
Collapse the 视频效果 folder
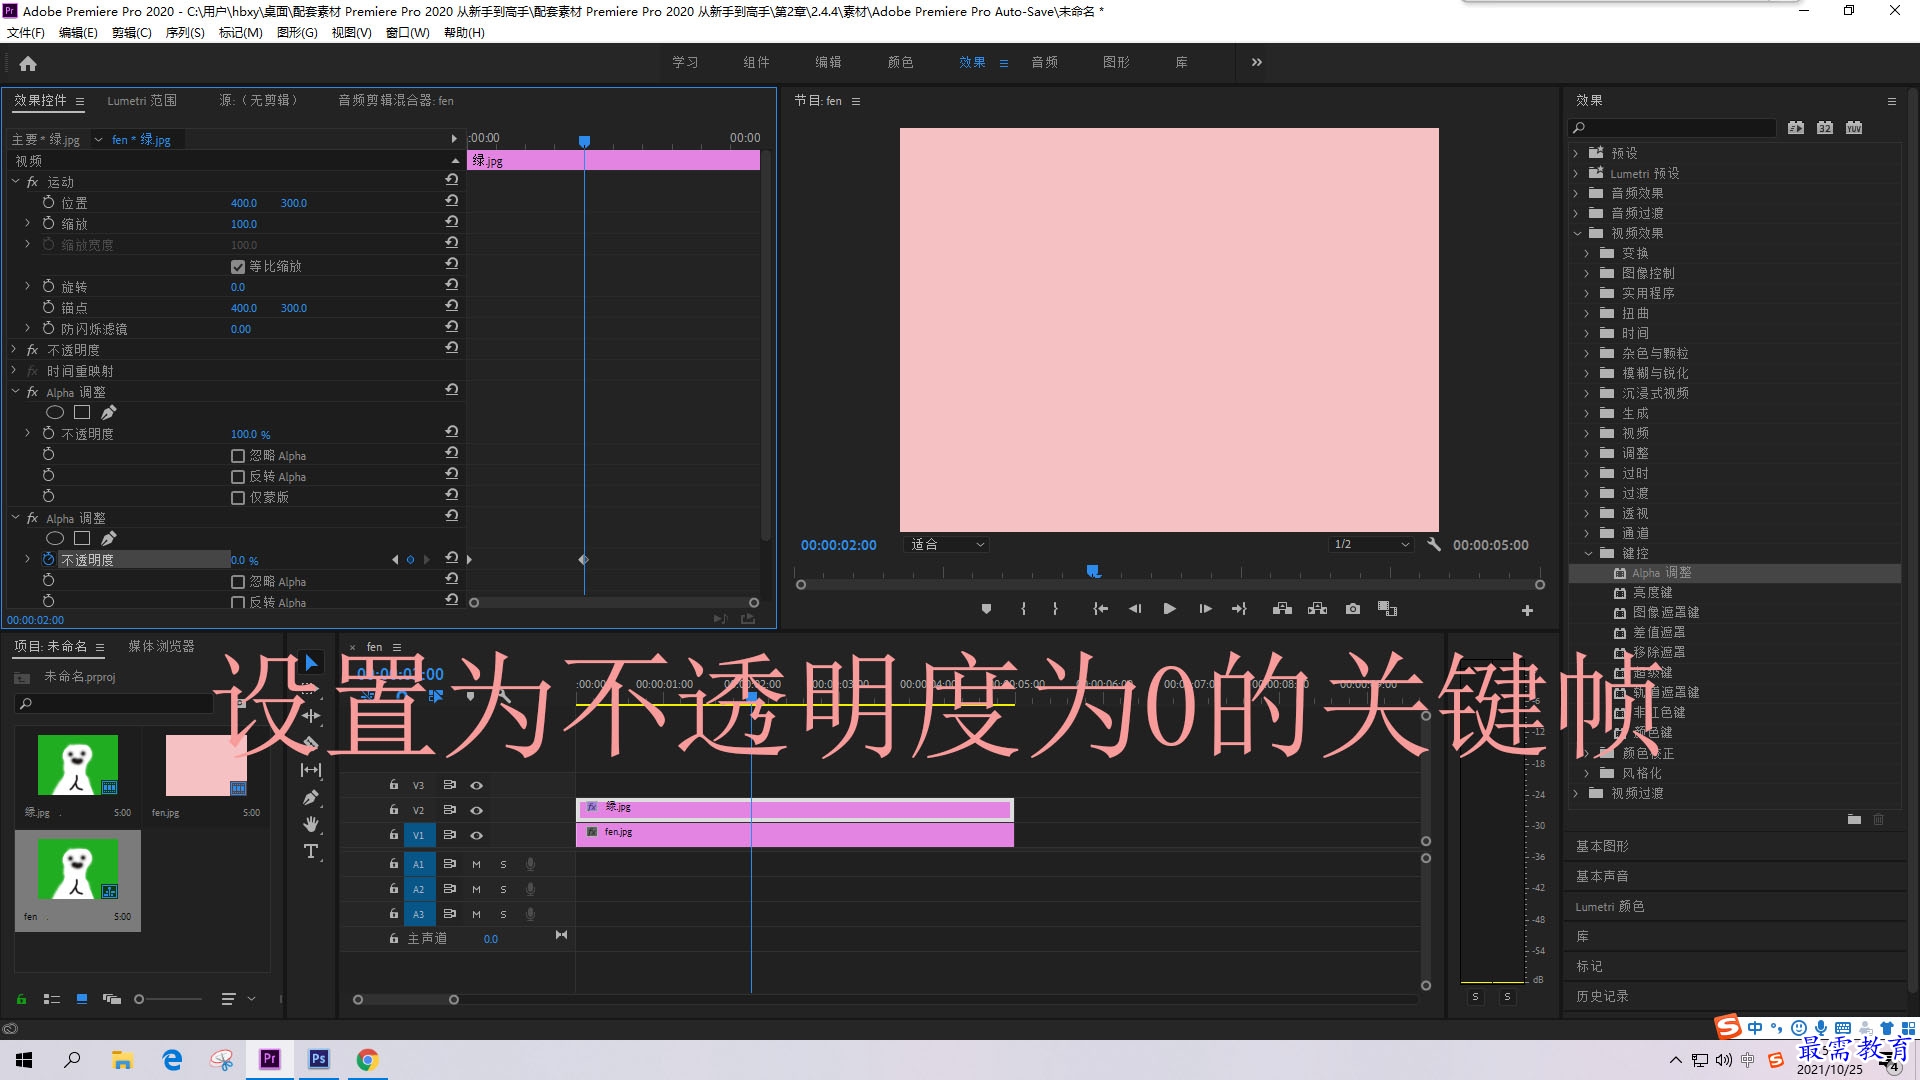click(x=1578, y=233)
